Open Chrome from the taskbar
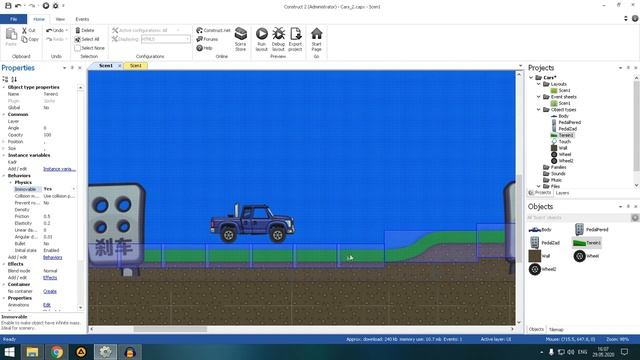 [x=57, y=352]
